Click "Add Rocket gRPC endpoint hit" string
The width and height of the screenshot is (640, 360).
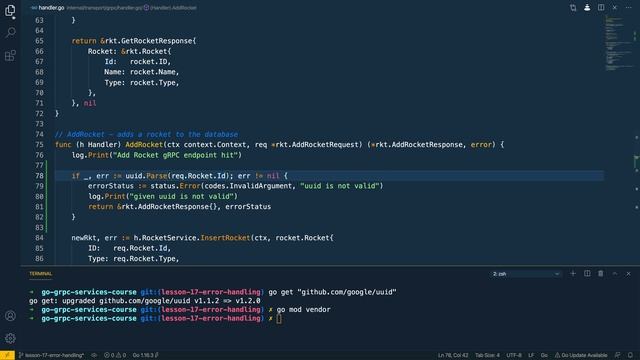coord(175,155)
